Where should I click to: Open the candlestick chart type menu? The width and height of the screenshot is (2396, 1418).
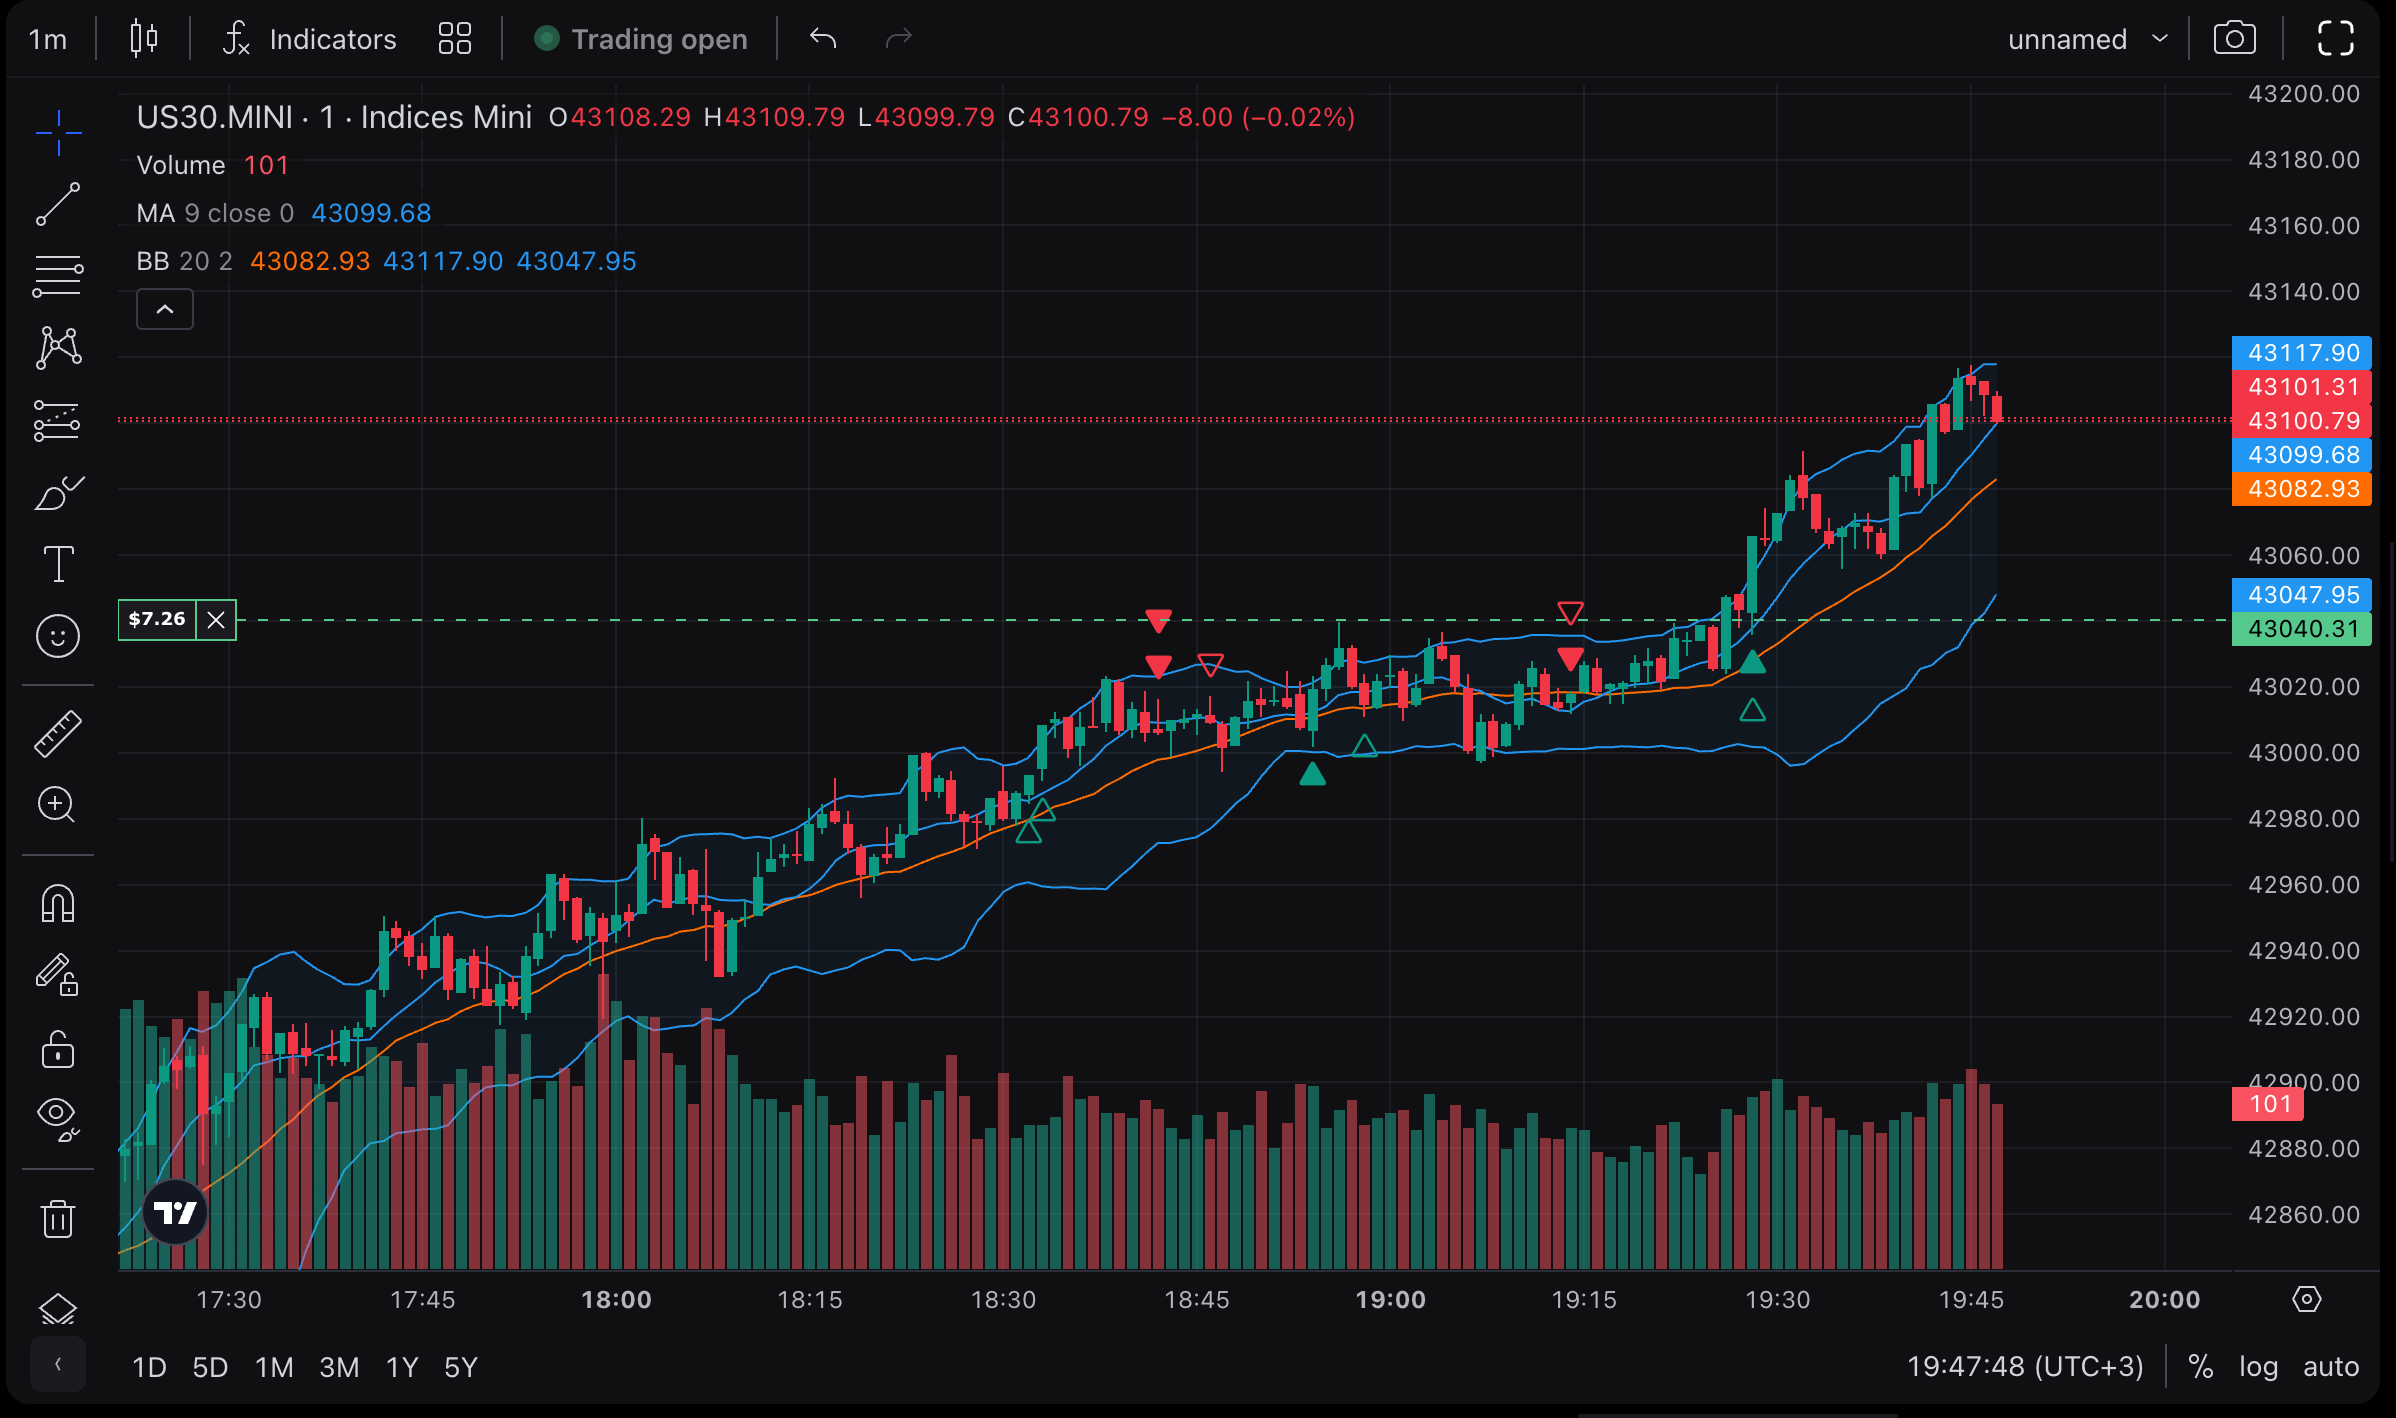click(x=144, y=39)
